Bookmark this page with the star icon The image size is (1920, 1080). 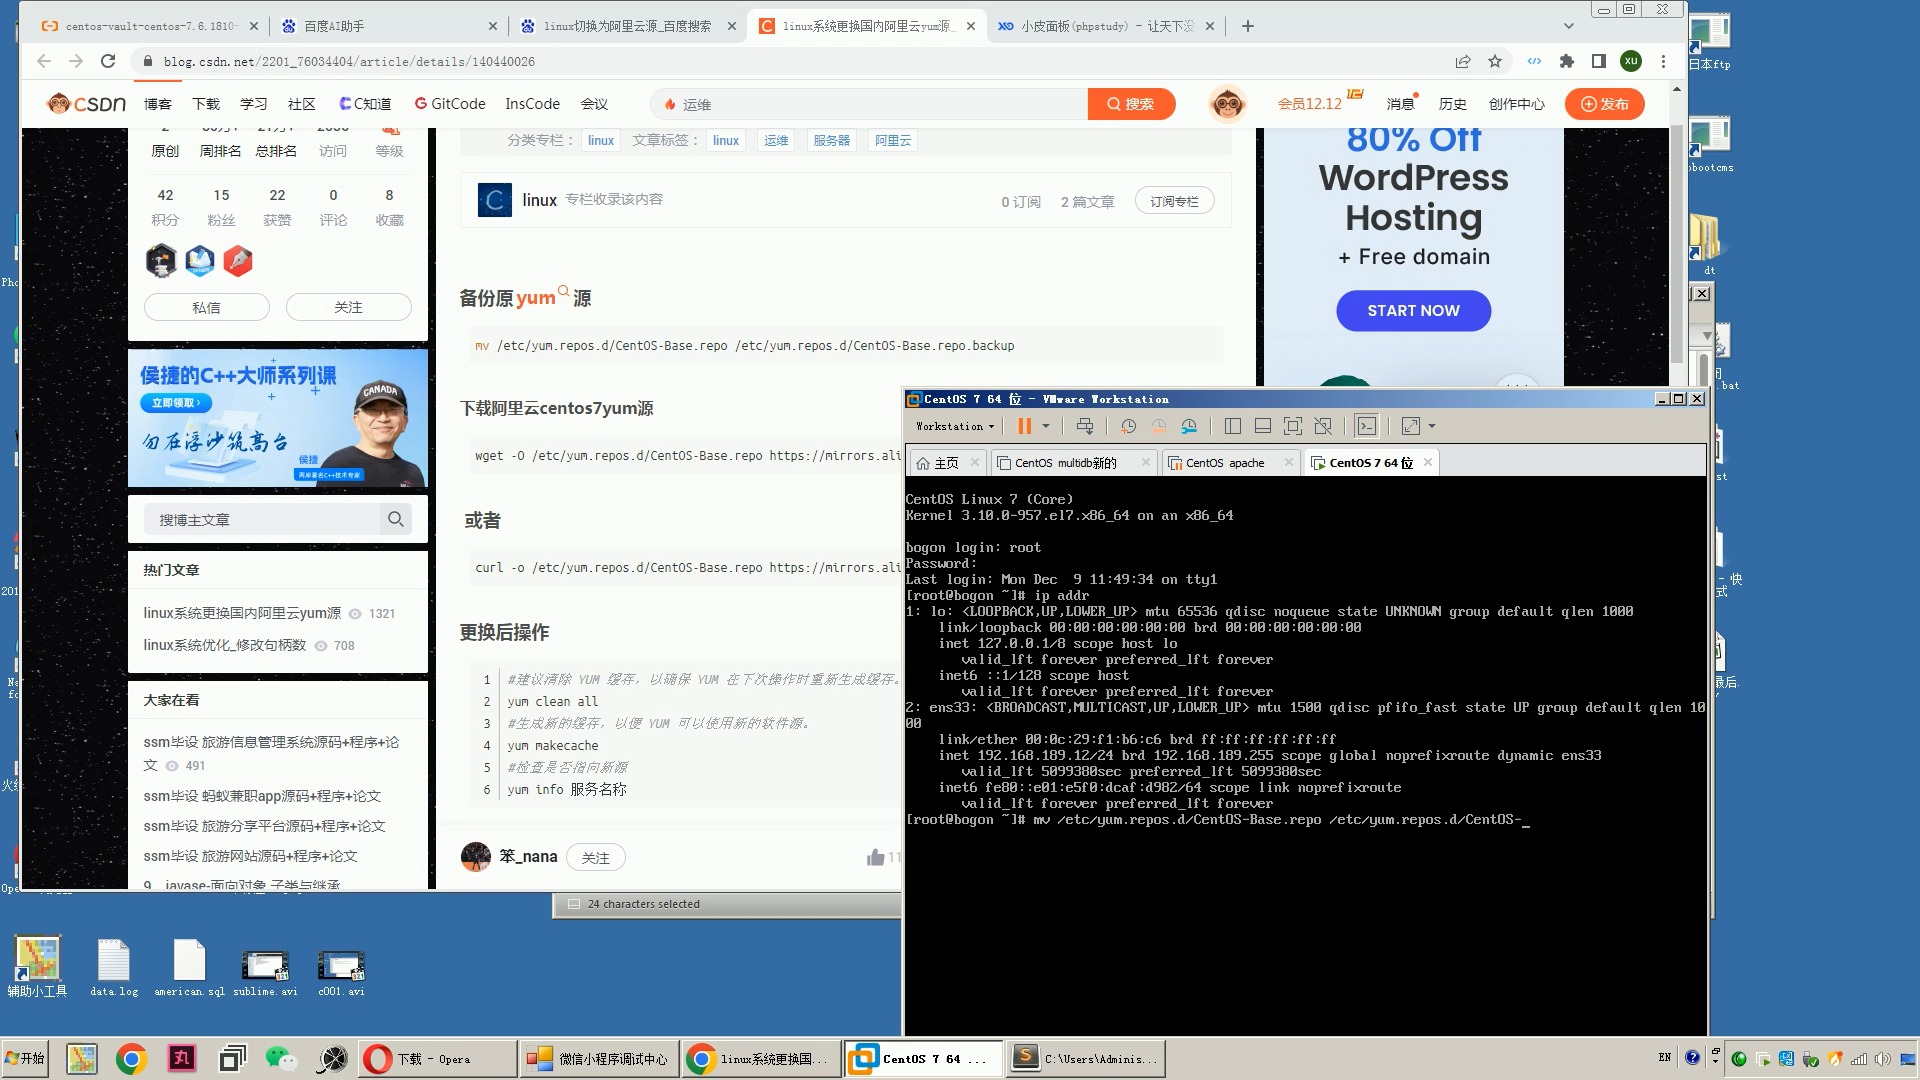1495,61
